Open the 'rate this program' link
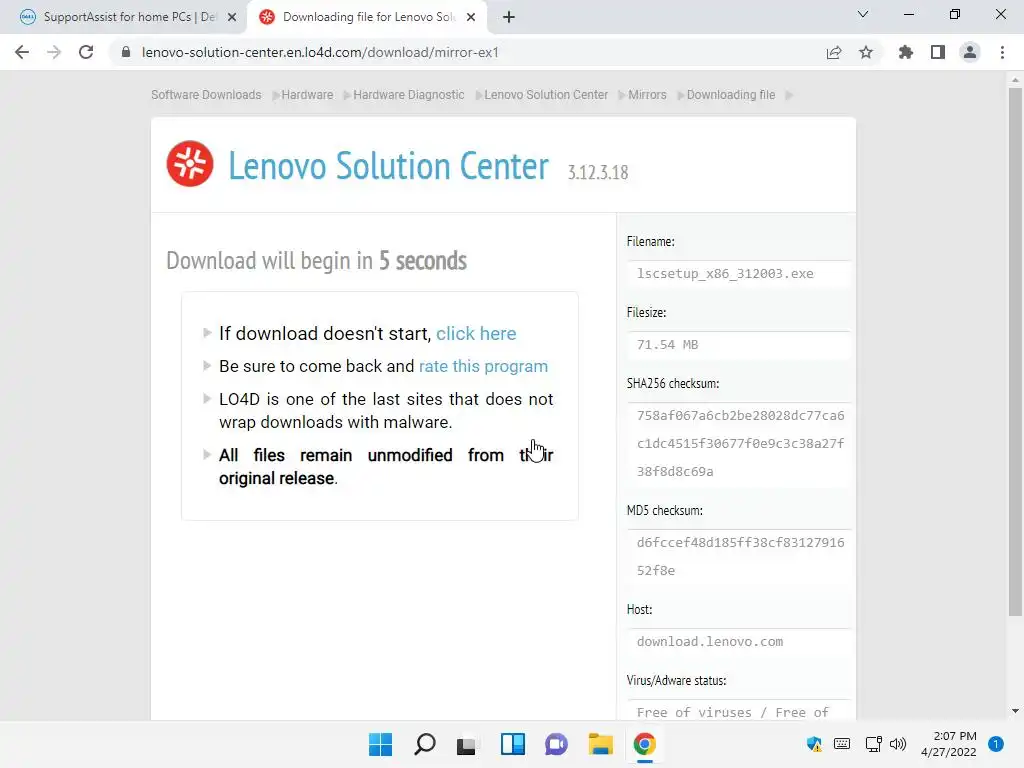 [483, 366]
